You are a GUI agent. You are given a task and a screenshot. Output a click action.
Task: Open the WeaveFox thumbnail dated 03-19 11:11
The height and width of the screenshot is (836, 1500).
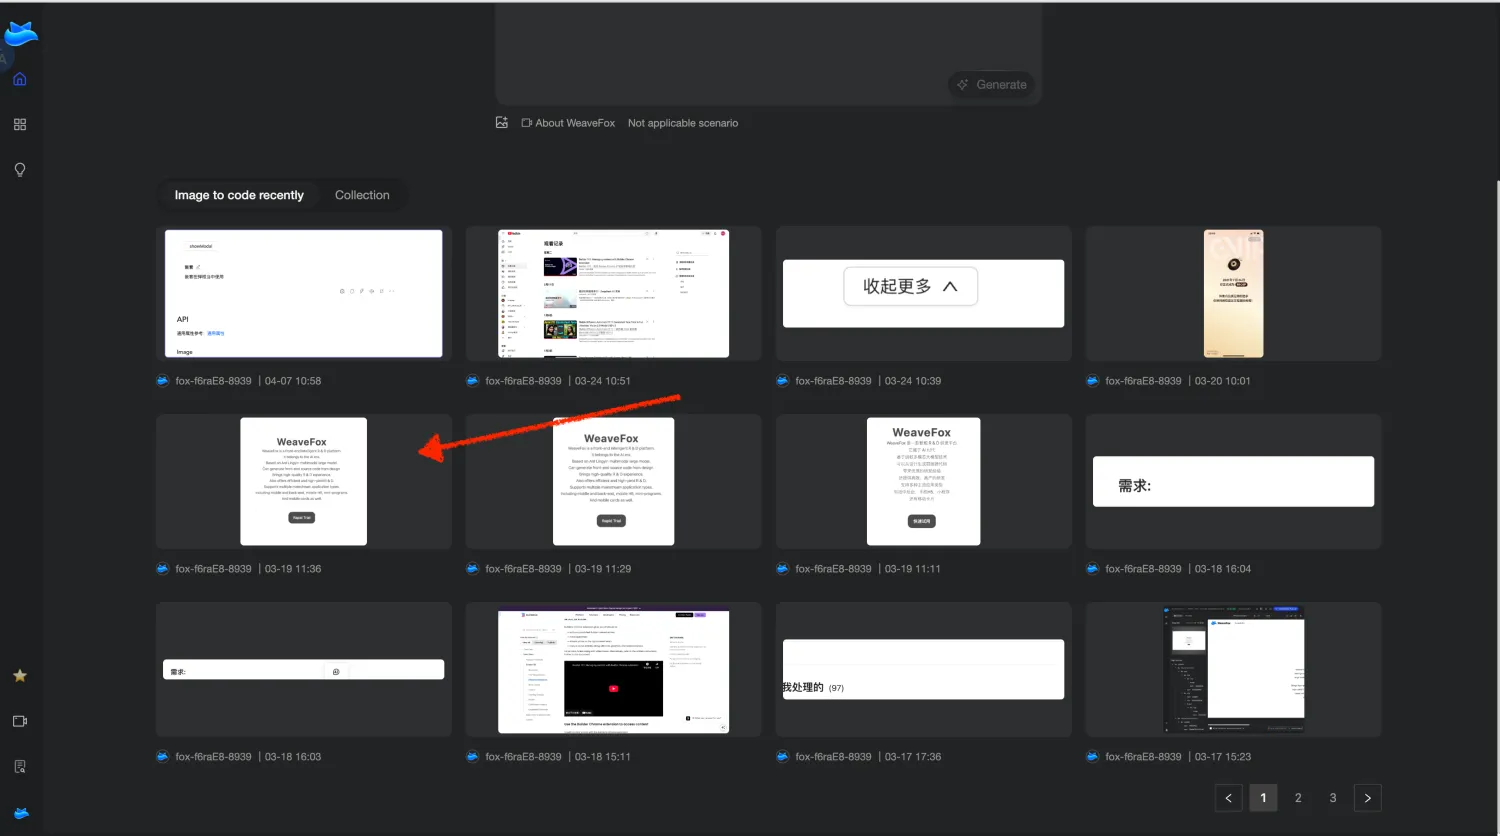click(x=924, y=482)
